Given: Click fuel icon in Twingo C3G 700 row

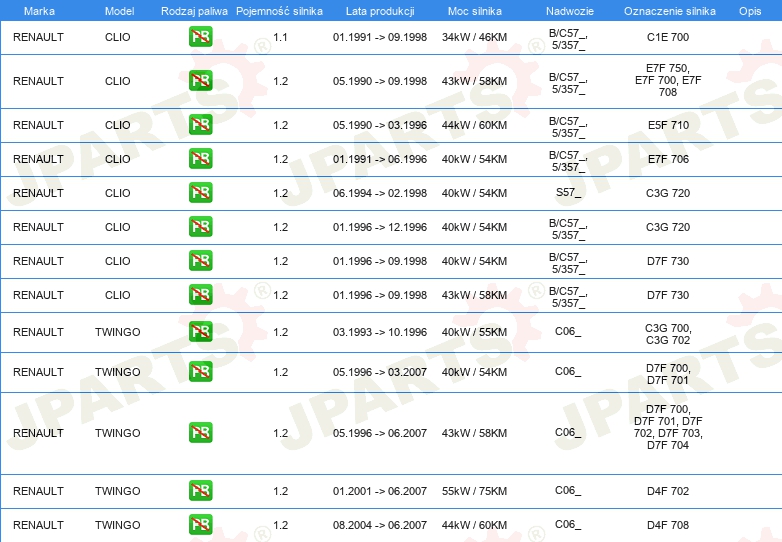Looking at the screenshot, I should [x=200, y=332].
